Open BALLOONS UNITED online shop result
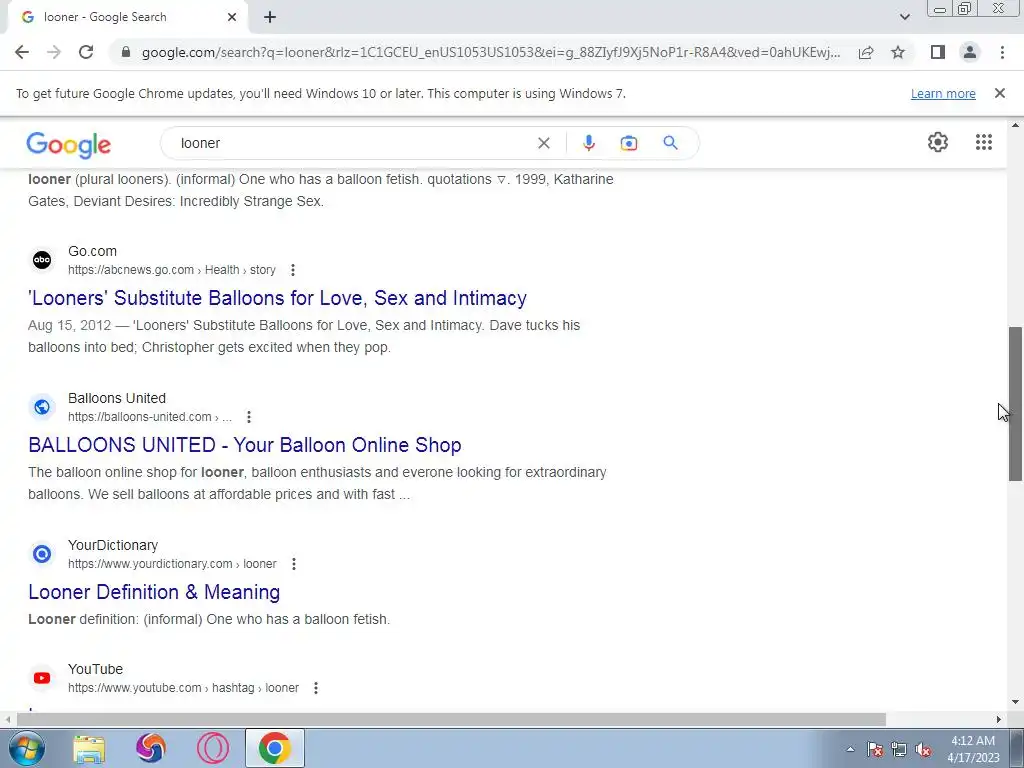The image size is (1024, 768). 245,445
